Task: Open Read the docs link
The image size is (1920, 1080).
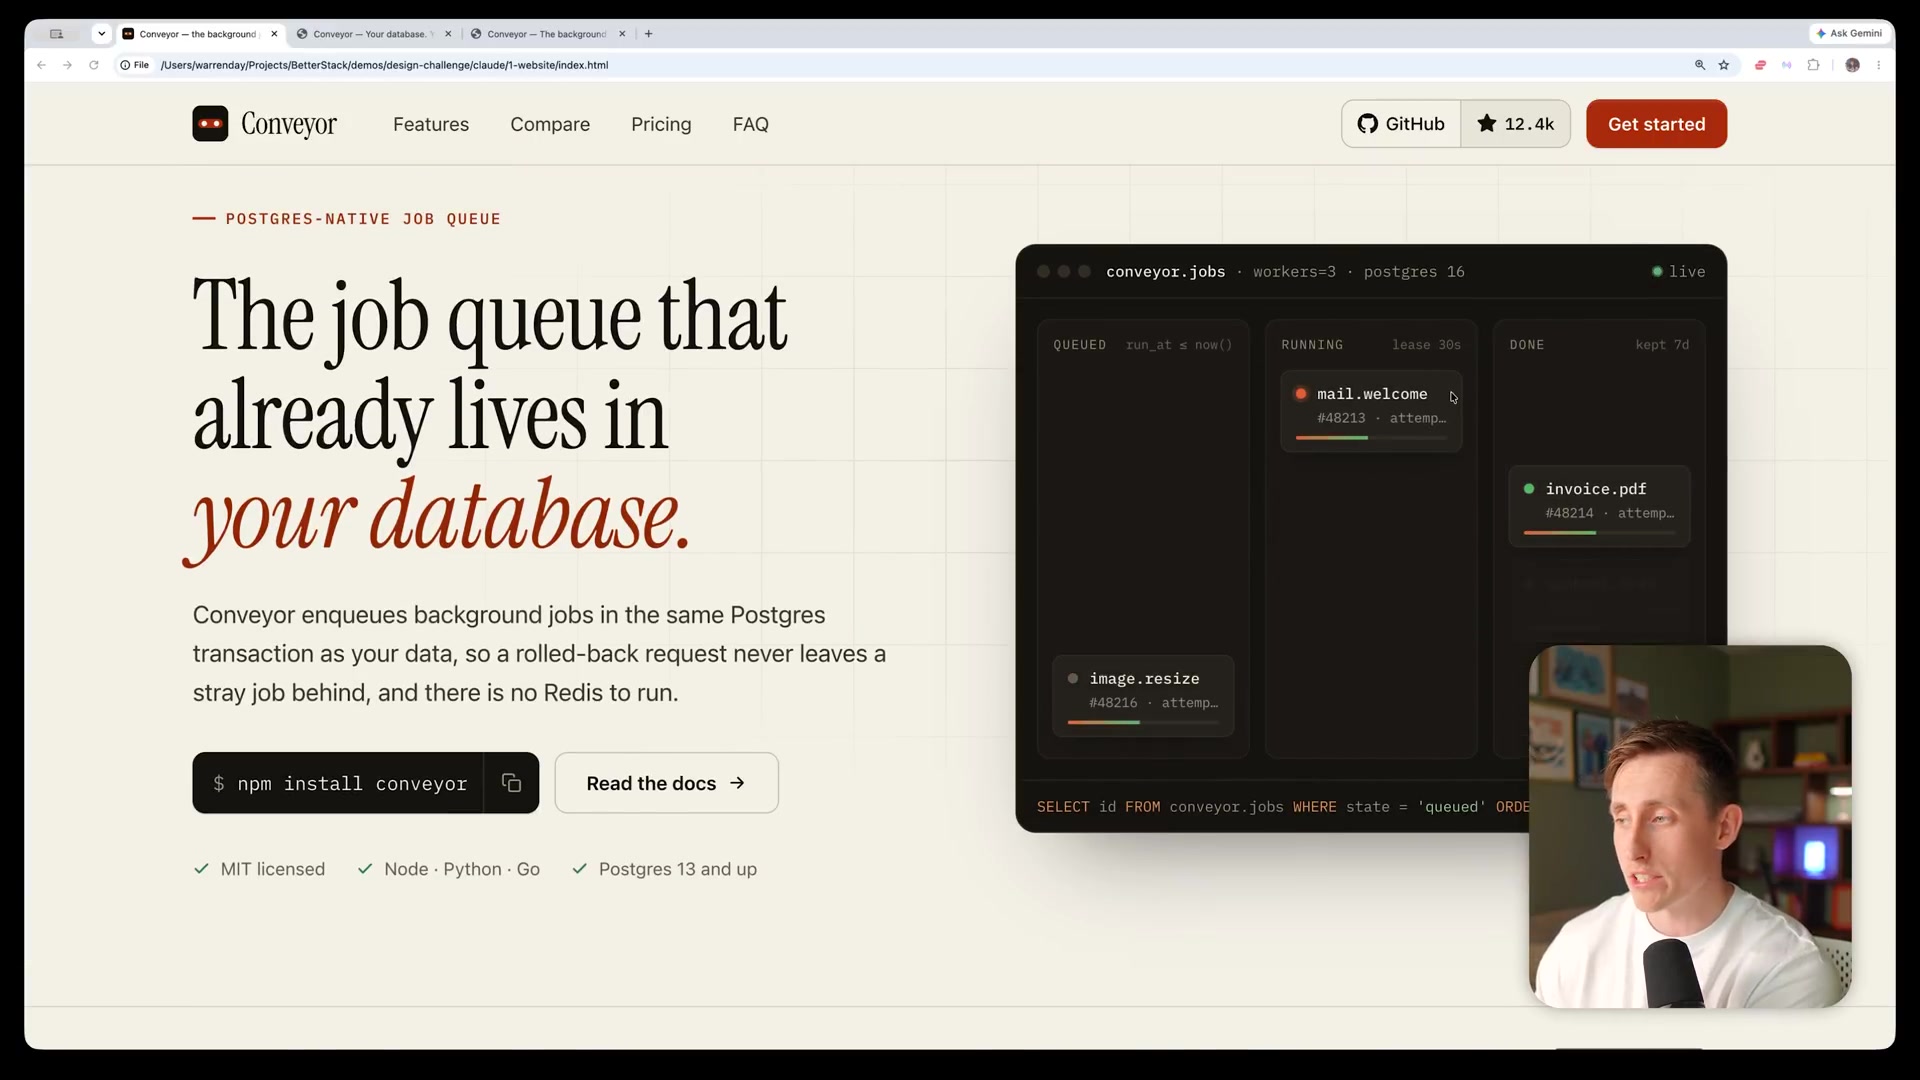Action: [666, 783]
